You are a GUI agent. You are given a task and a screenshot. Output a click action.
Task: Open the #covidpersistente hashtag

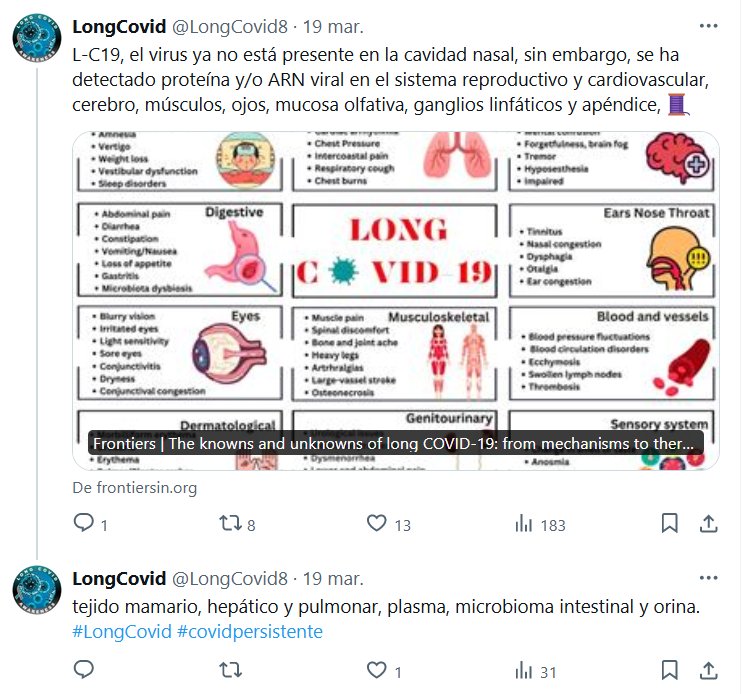tap(250, 632)
